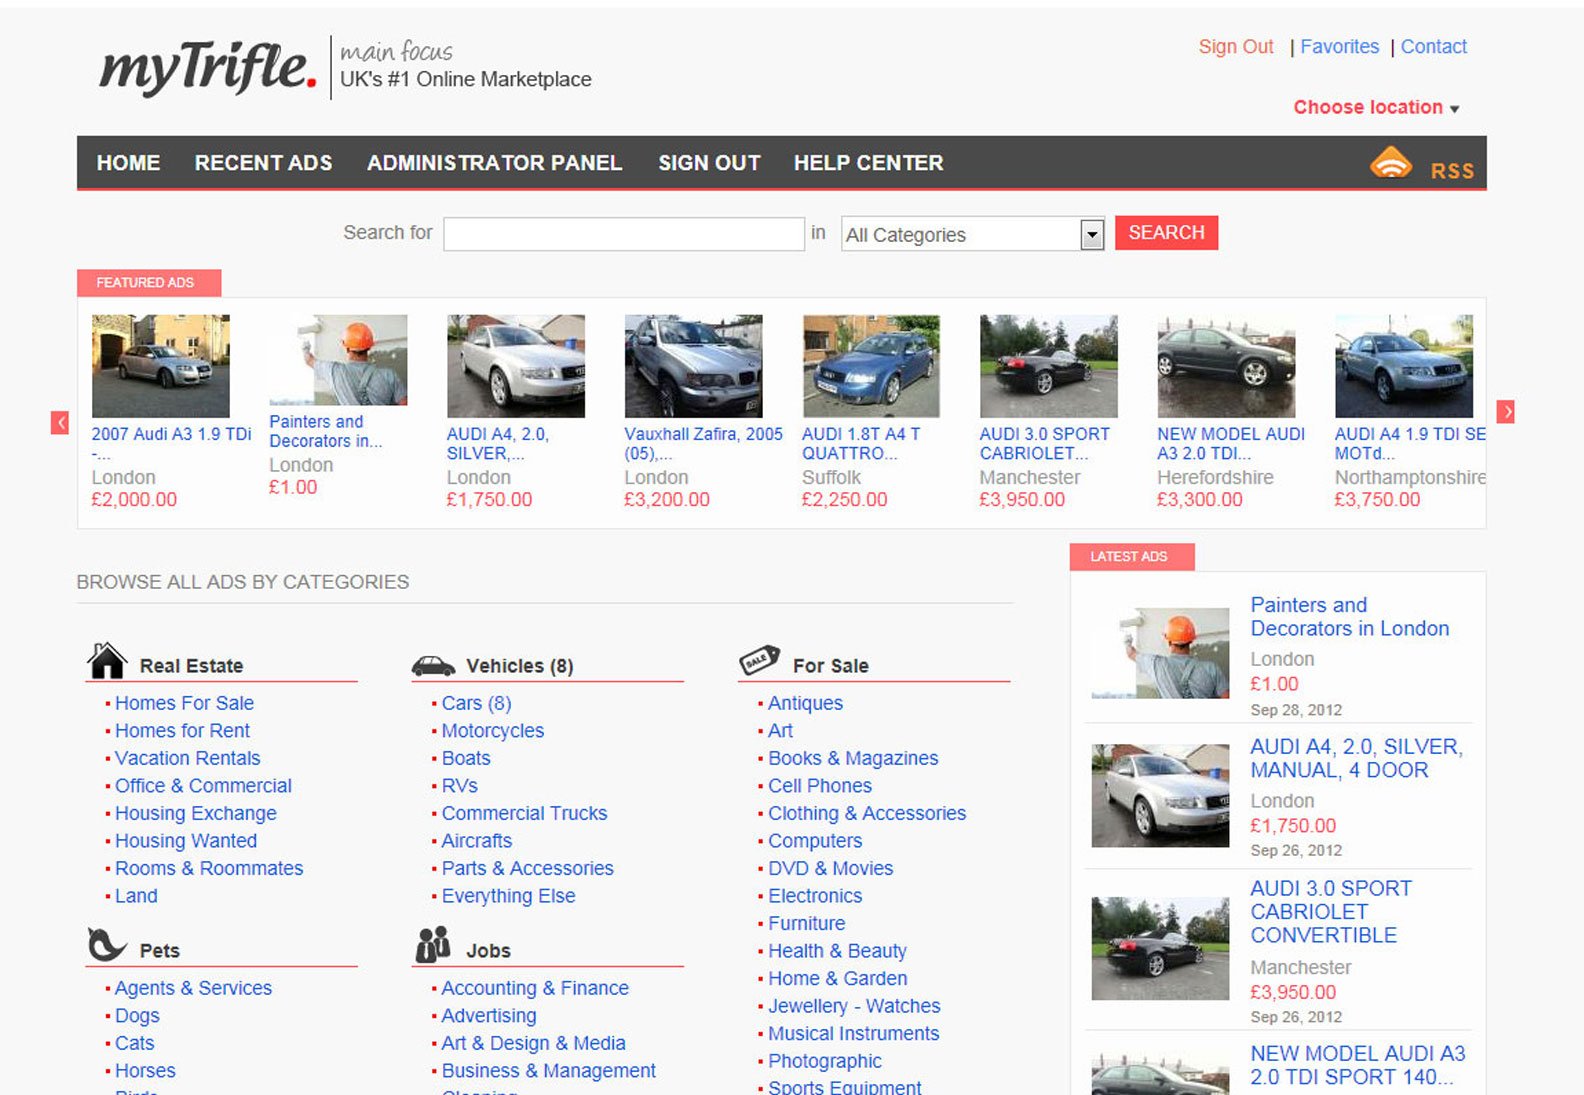The image size is (1584, 1095).
Task: Click the Vehicles car icon
Action: (433, 665)
